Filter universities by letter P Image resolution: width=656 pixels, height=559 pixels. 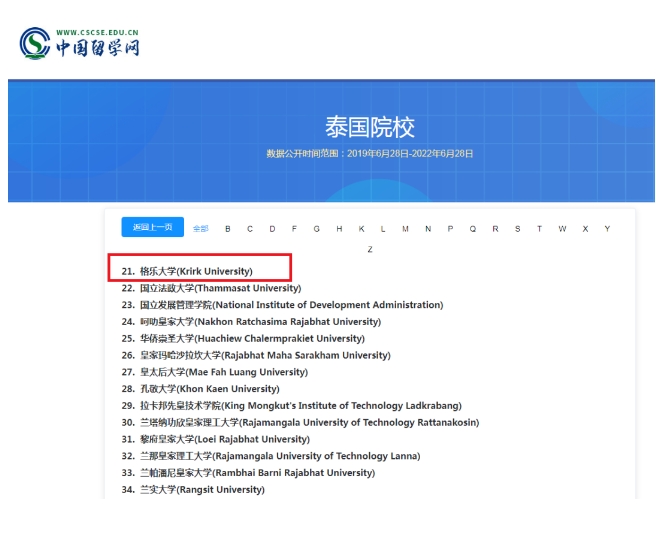tap(450, 229)
